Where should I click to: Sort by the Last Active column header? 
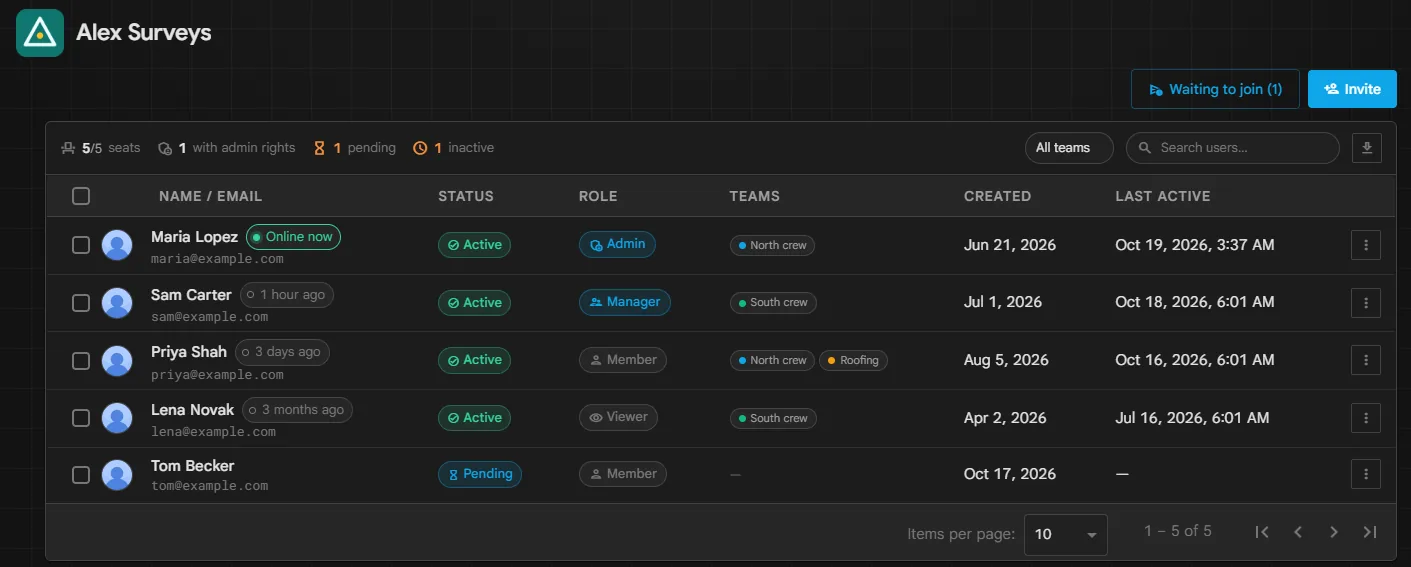[x=1163, y=196]
